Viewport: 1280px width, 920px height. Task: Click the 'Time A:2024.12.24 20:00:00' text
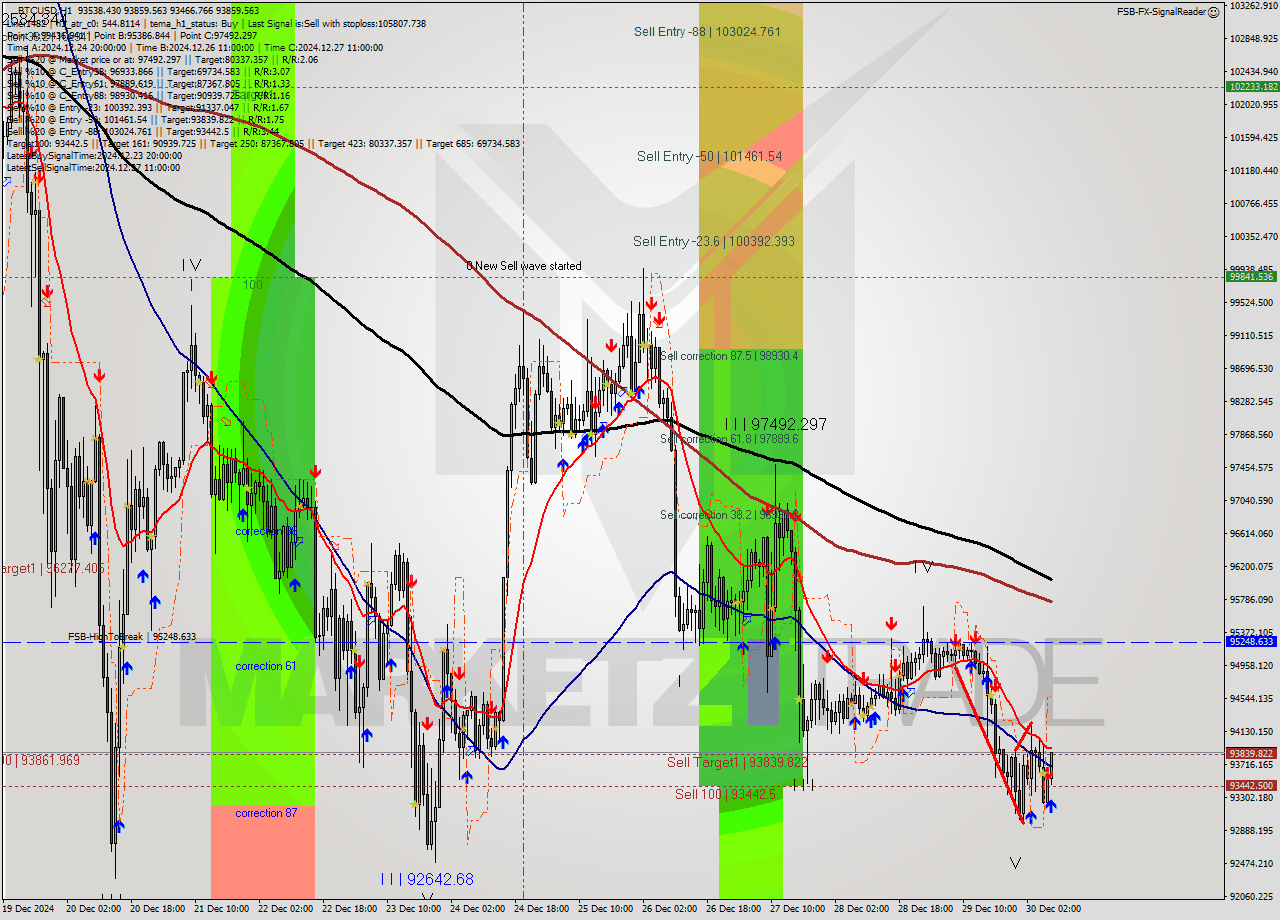(66, 48)
